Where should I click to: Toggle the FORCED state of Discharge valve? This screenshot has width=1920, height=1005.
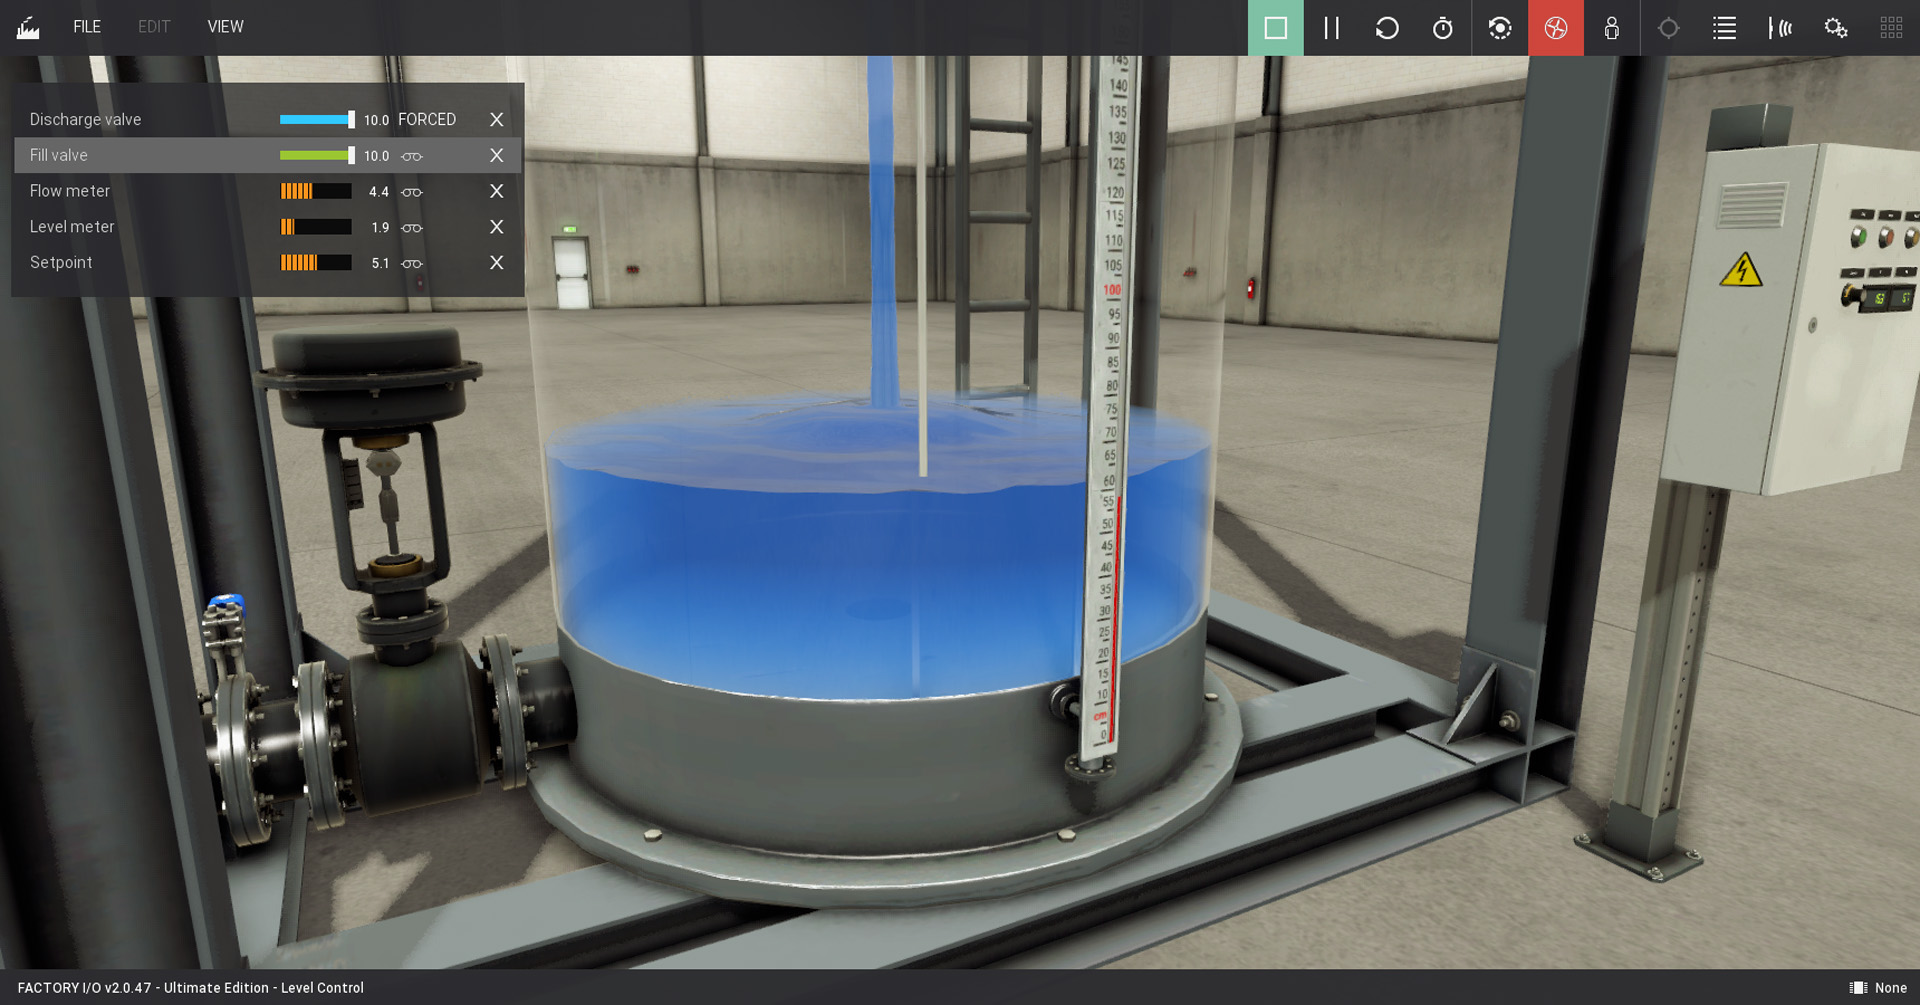point(427,120)
